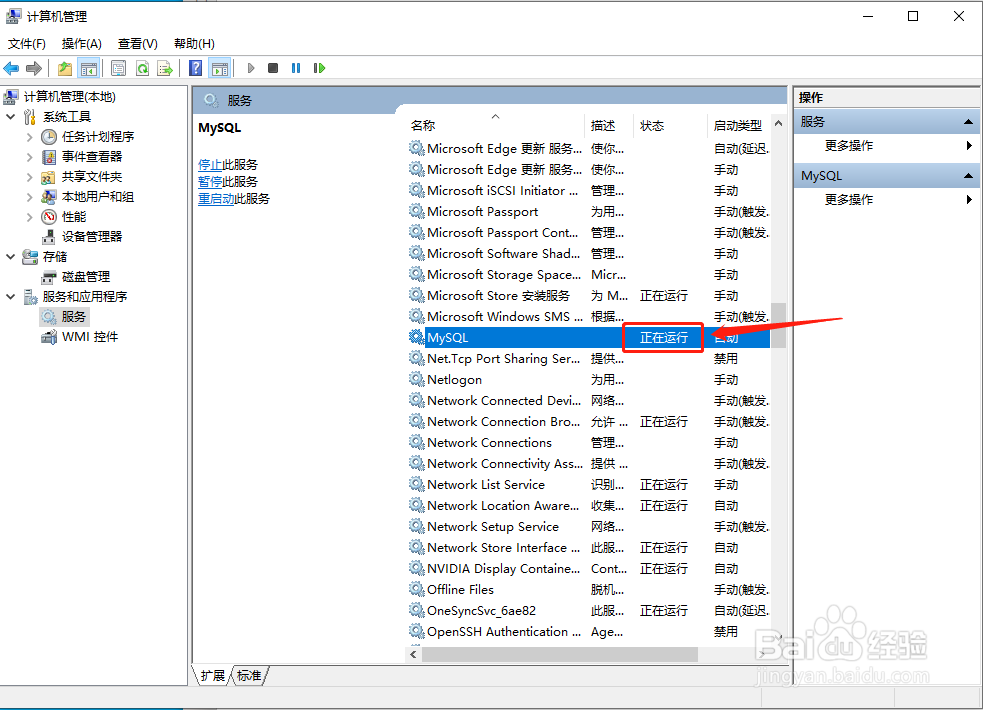
Task: Click the 本地用户和组 icon
Action: click(x=49, y=197)
